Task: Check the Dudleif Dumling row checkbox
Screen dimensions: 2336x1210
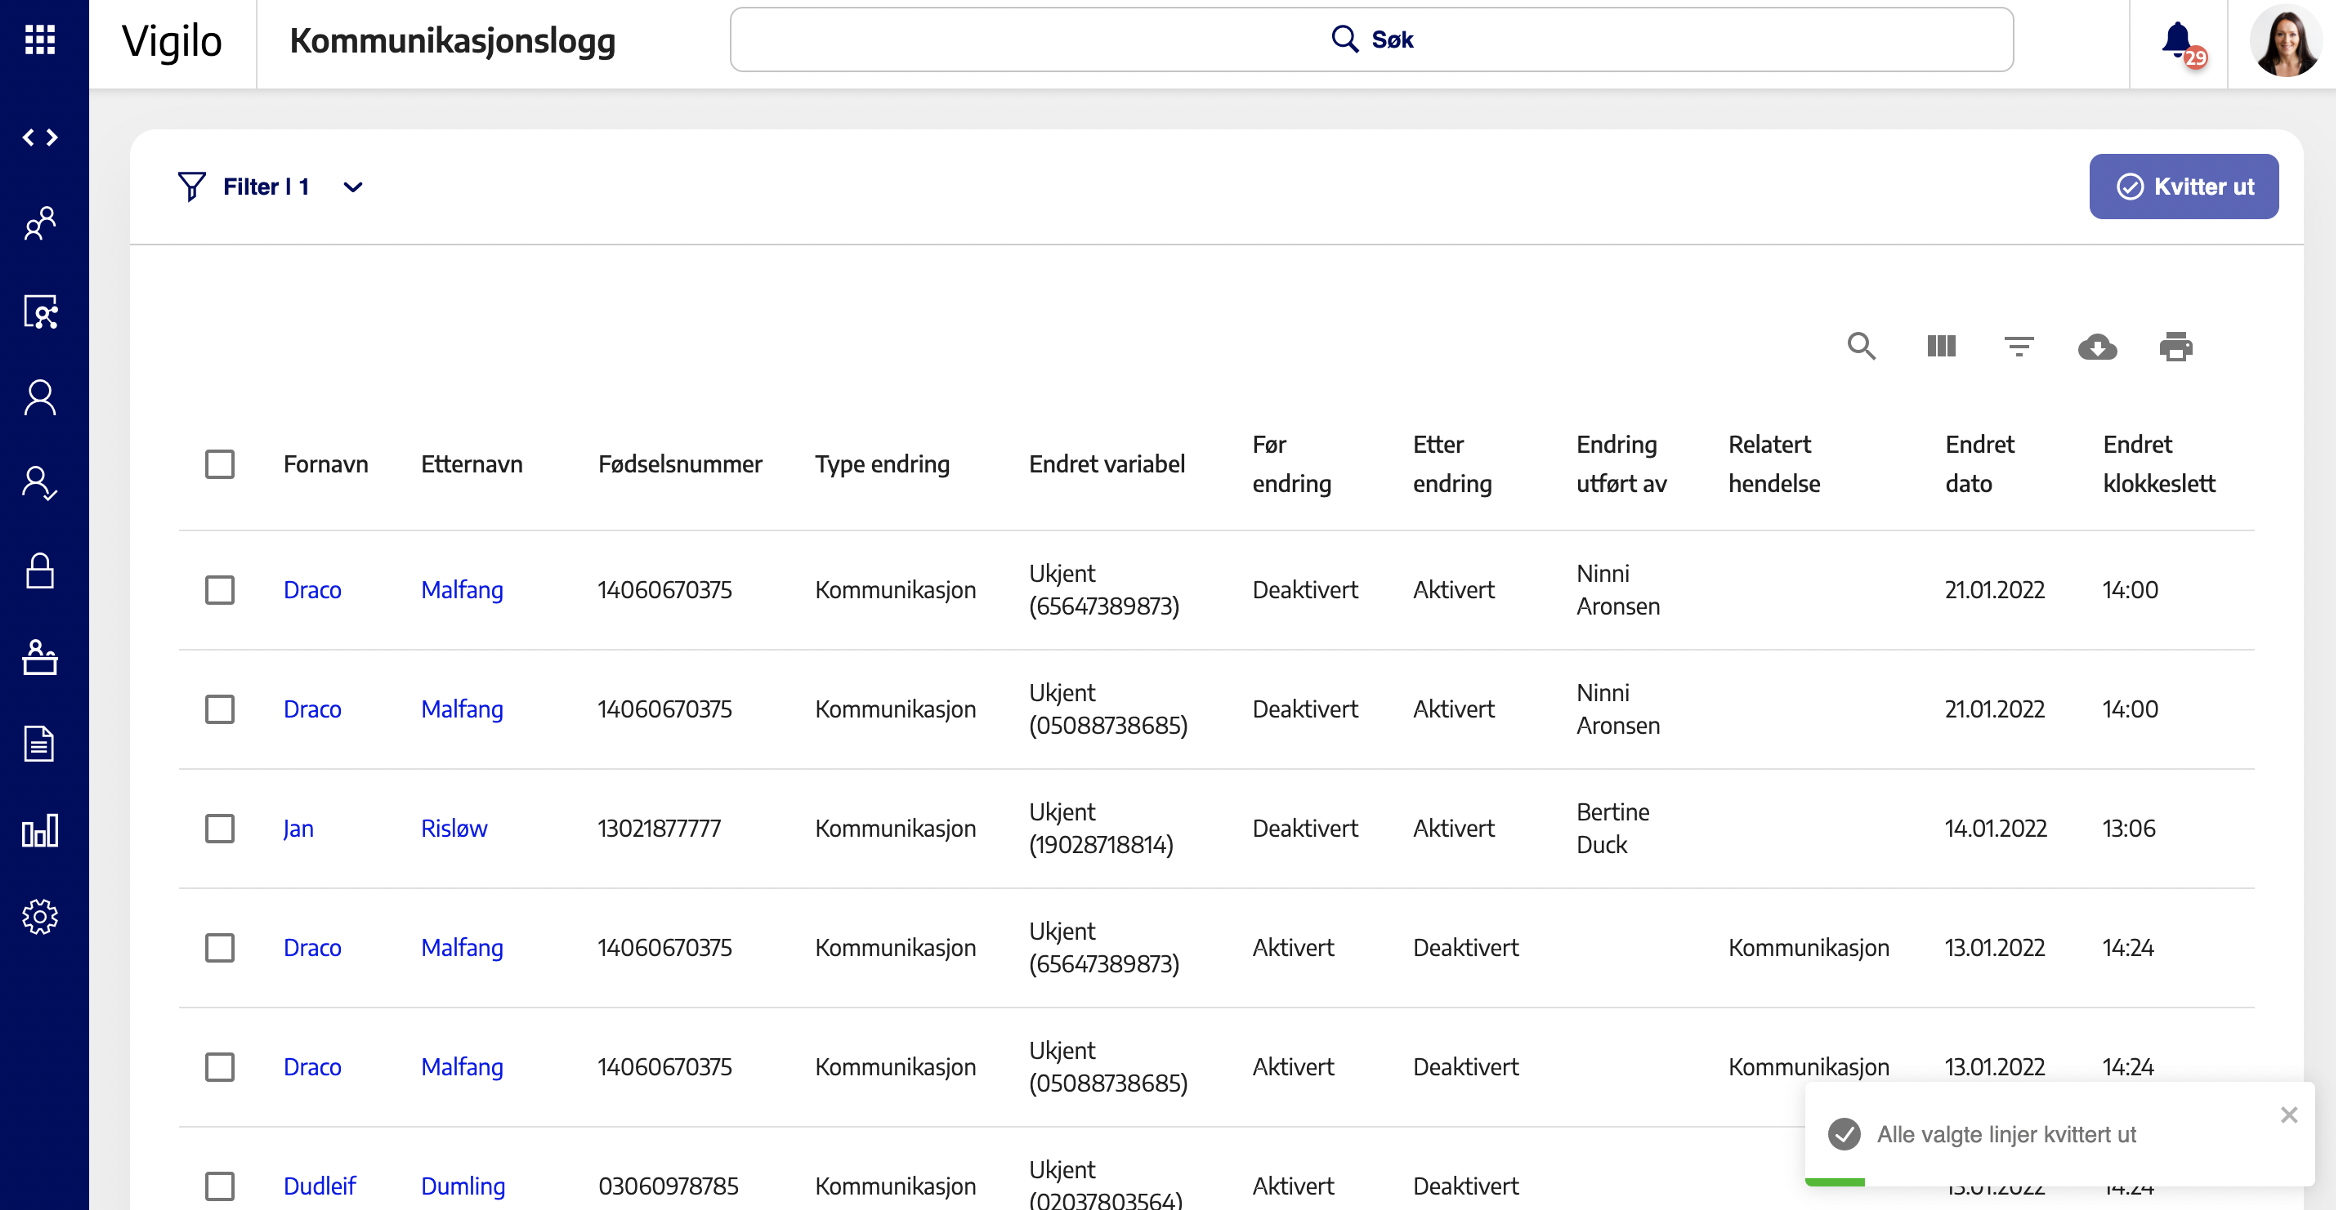Action: click(x=220, y=1186)
